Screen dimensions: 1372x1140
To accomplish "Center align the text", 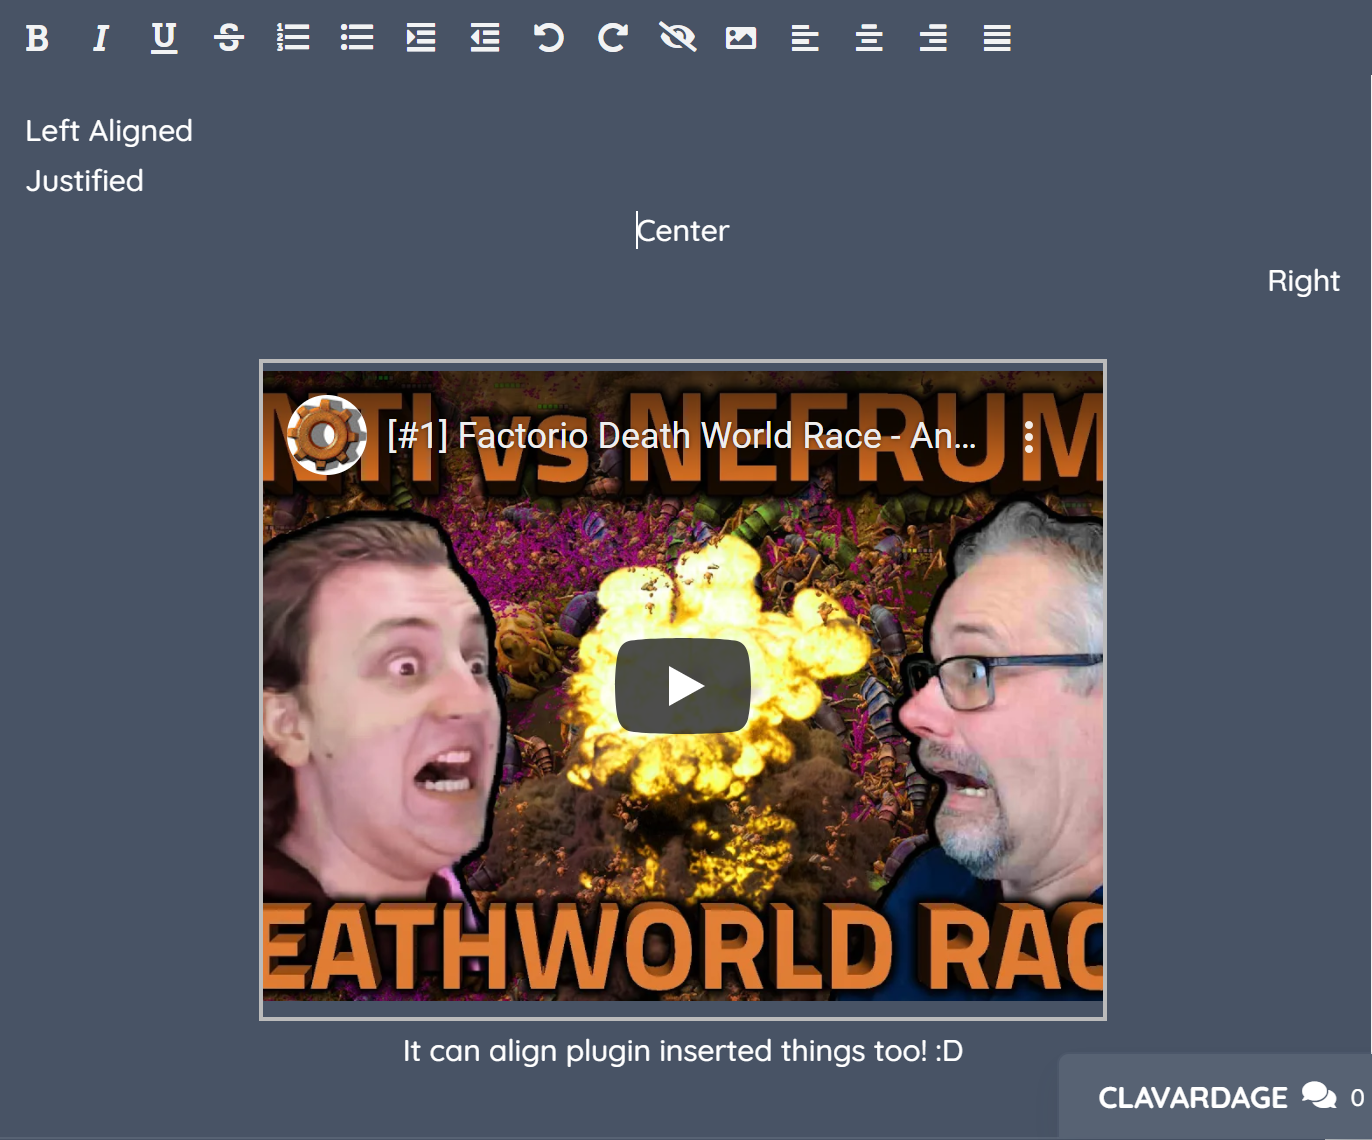I will click(869, 38).
